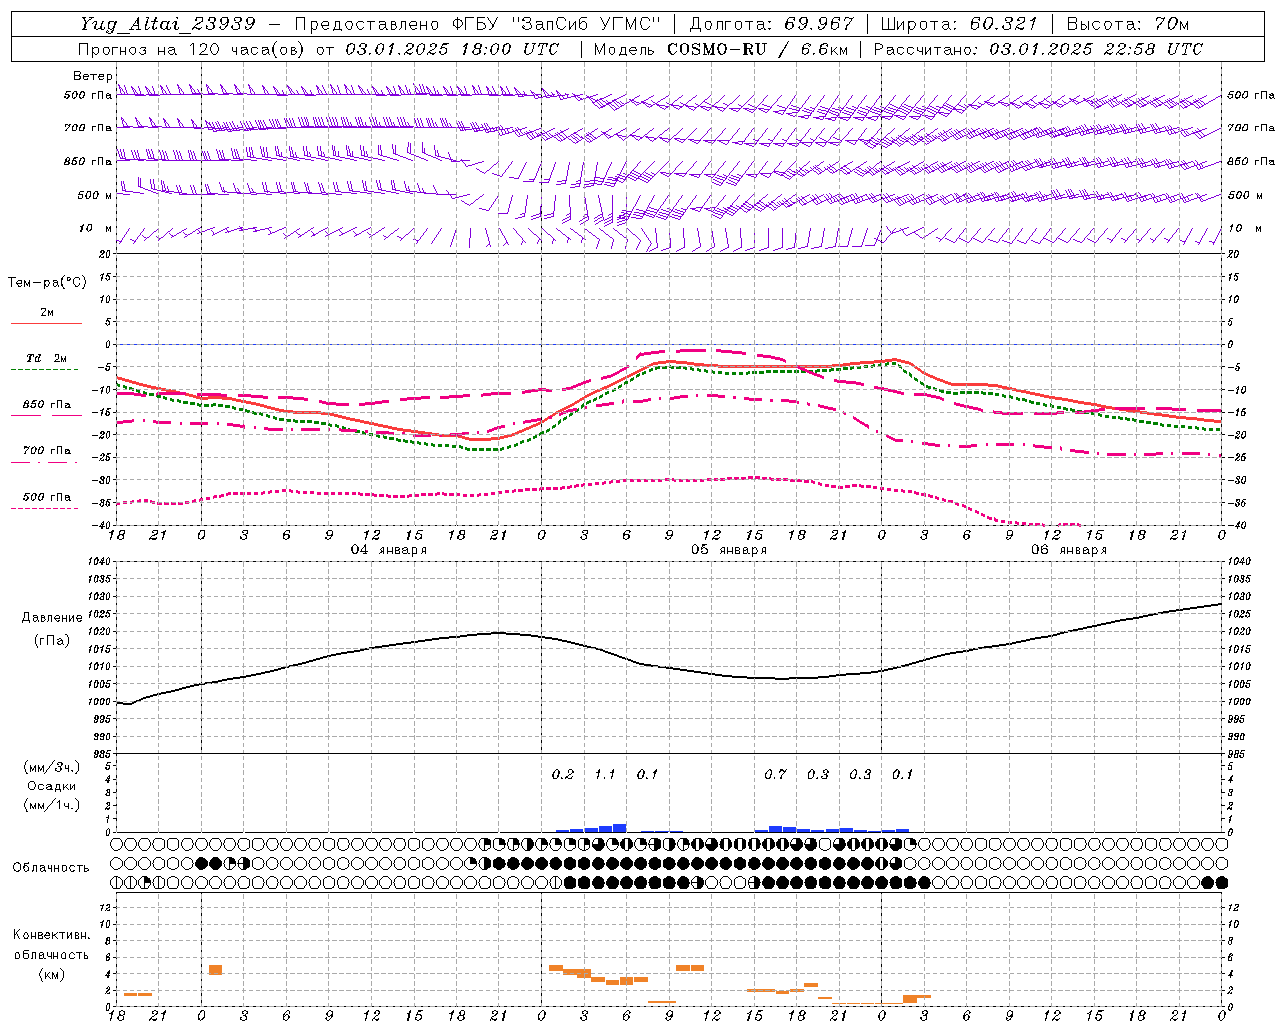Select the Тем-ра(°C) temperature panel label
Viewport: 1280px width, 1024px height.
pyautogui.click(x=47, y=283)
